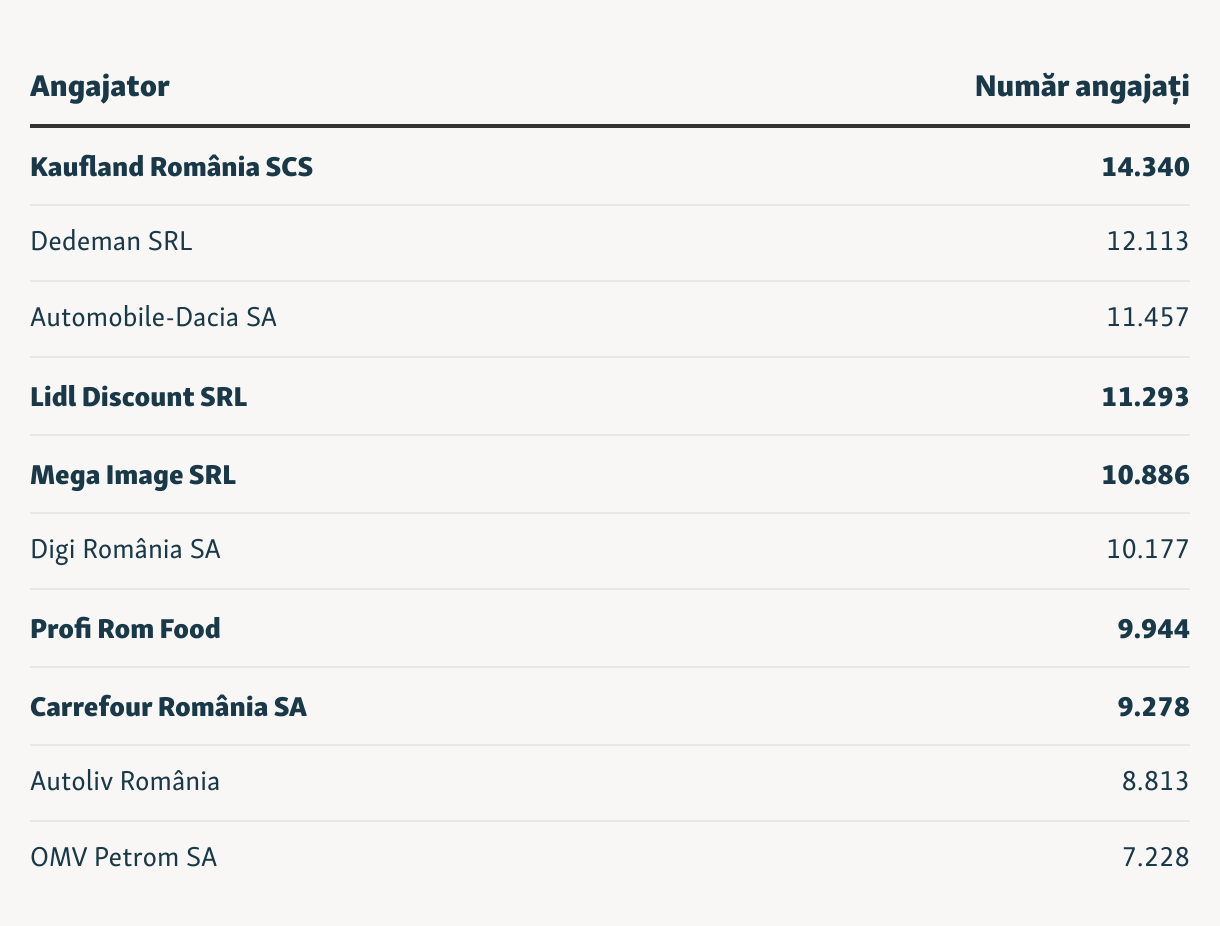Screen dimensions: 1220x926
Task: Click the Număr angajați column header
Action: 1082,87
